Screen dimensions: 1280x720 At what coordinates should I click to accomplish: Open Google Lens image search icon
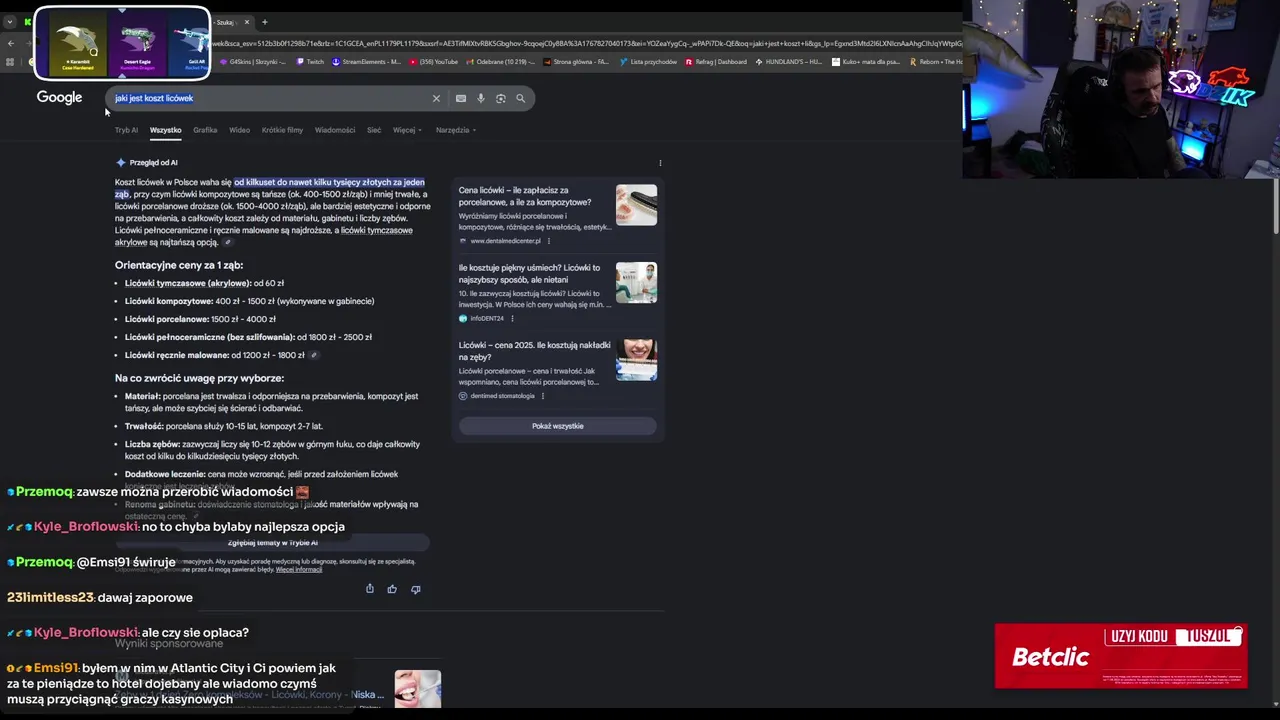click(500, 98)
